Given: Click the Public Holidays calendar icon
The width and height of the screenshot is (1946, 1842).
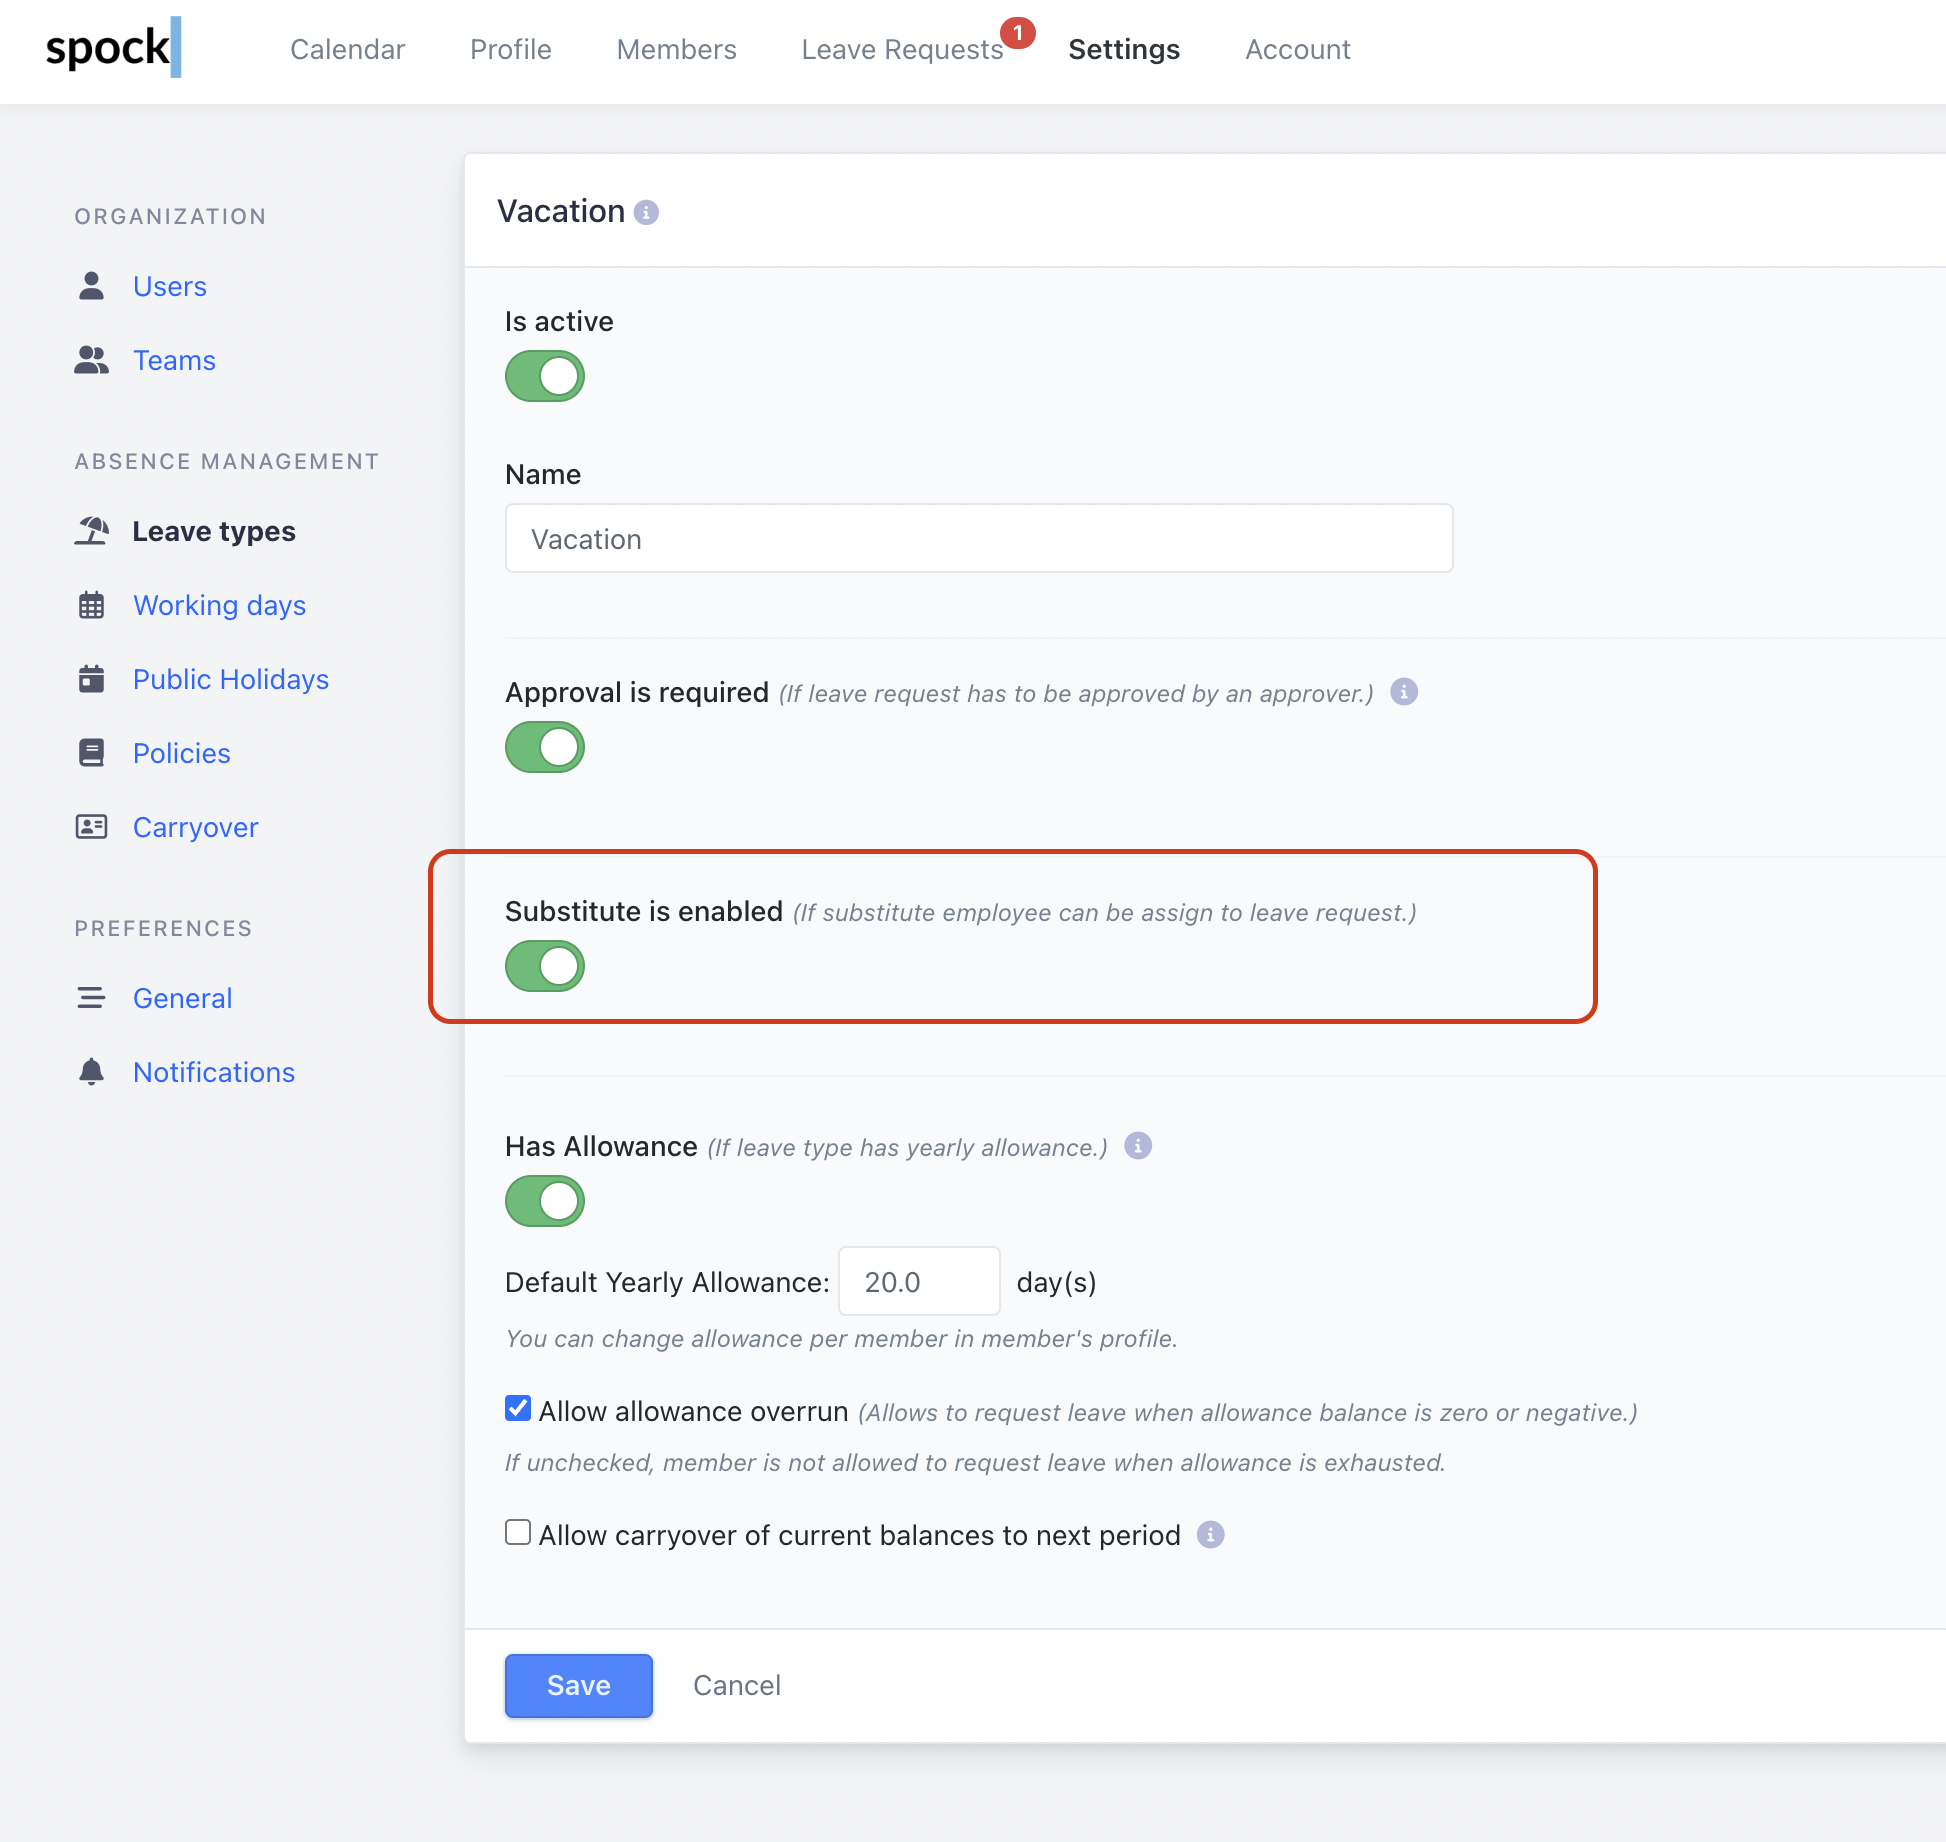Looking at the screenshot, I should tap(91, 679).
